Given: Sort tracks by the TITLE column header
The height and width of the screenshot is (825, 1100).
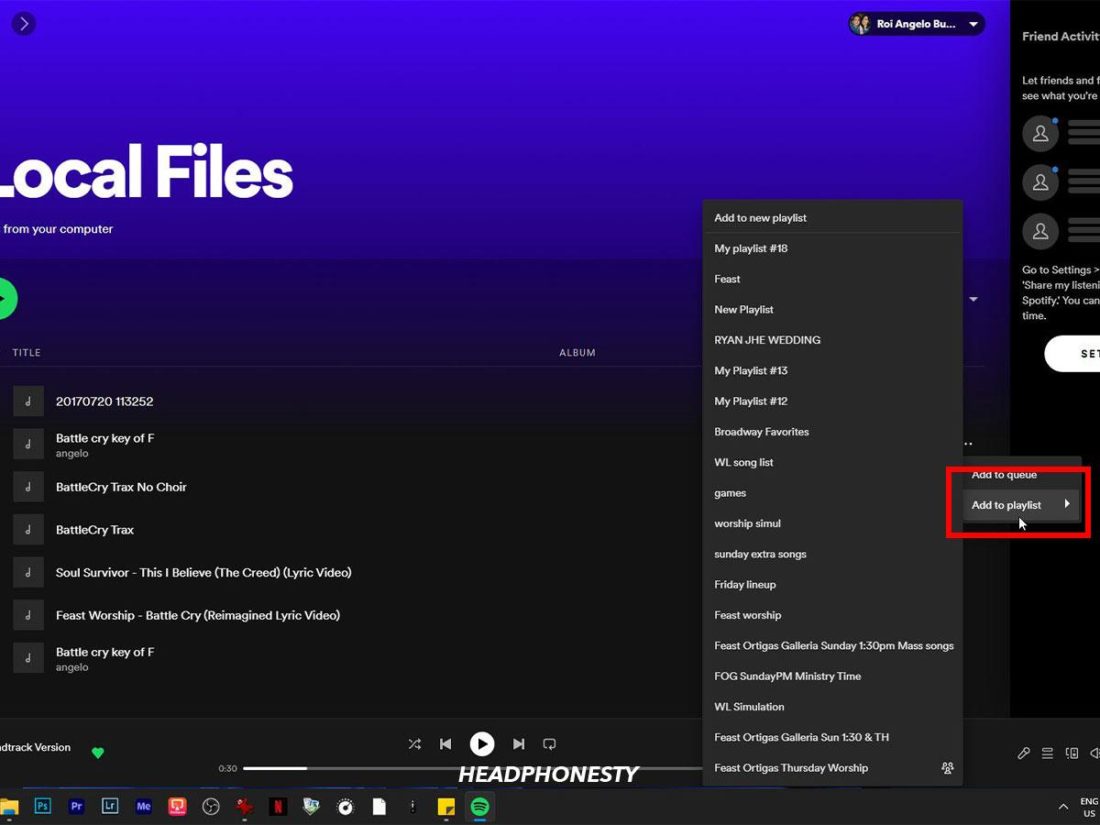Looking at the screenshot, I should [x=26, y=353].
